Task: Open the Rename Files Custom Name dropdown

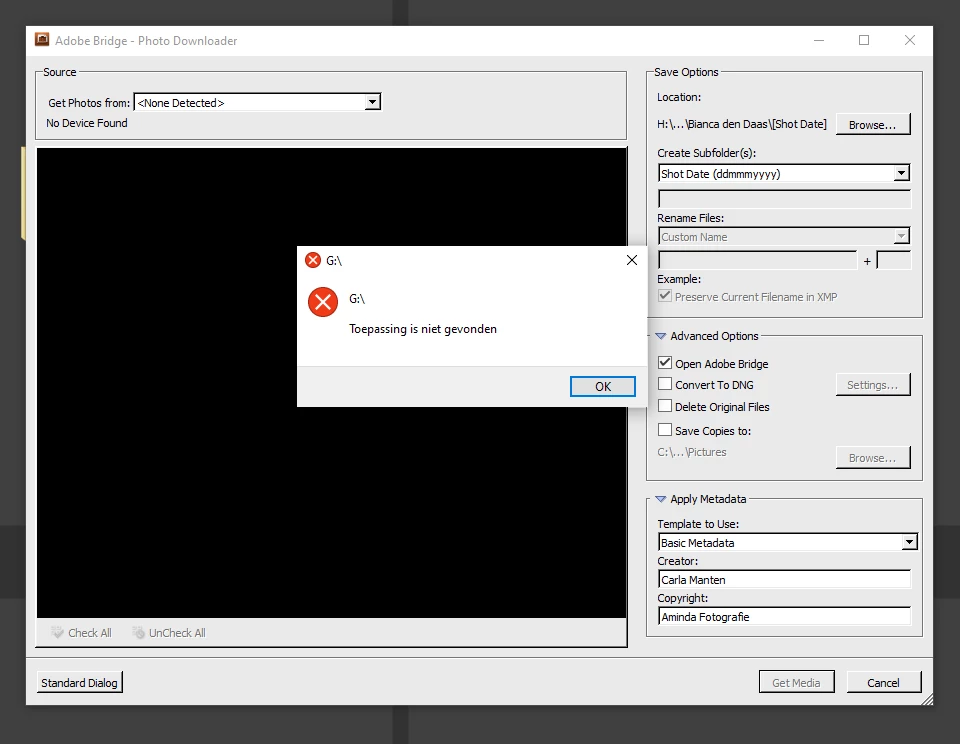Action: pos(784,236)
